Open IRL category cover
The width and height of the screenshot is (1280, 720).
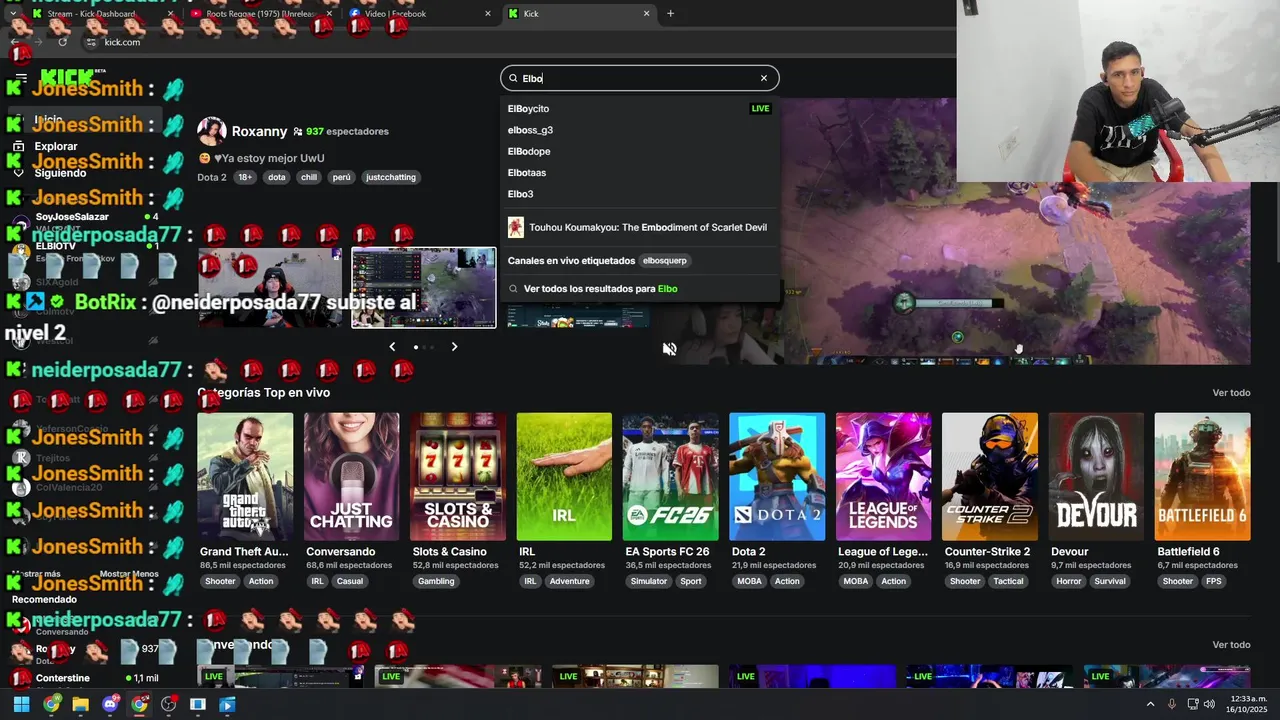(x=564, y=477)
